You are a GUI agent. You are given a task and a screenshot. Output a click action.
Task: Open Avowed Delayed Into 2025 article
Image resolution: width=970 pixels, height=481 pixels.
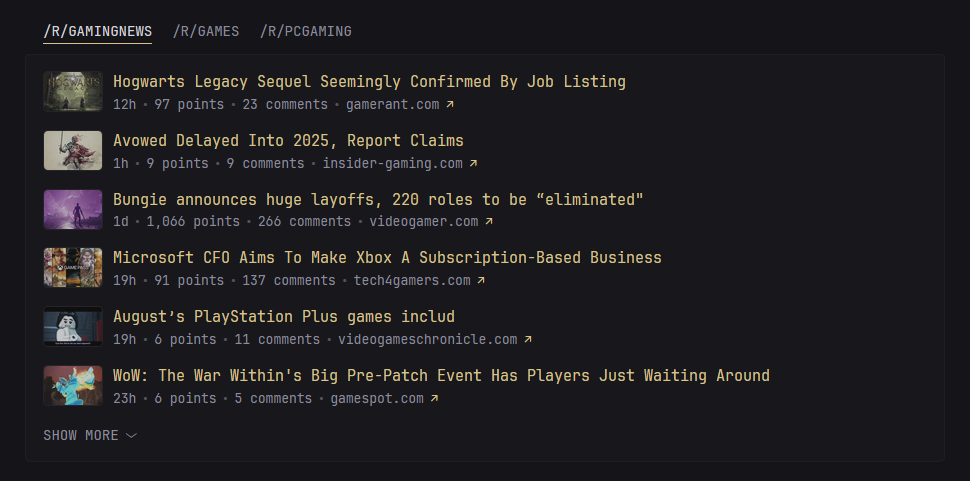coord(288,141)
